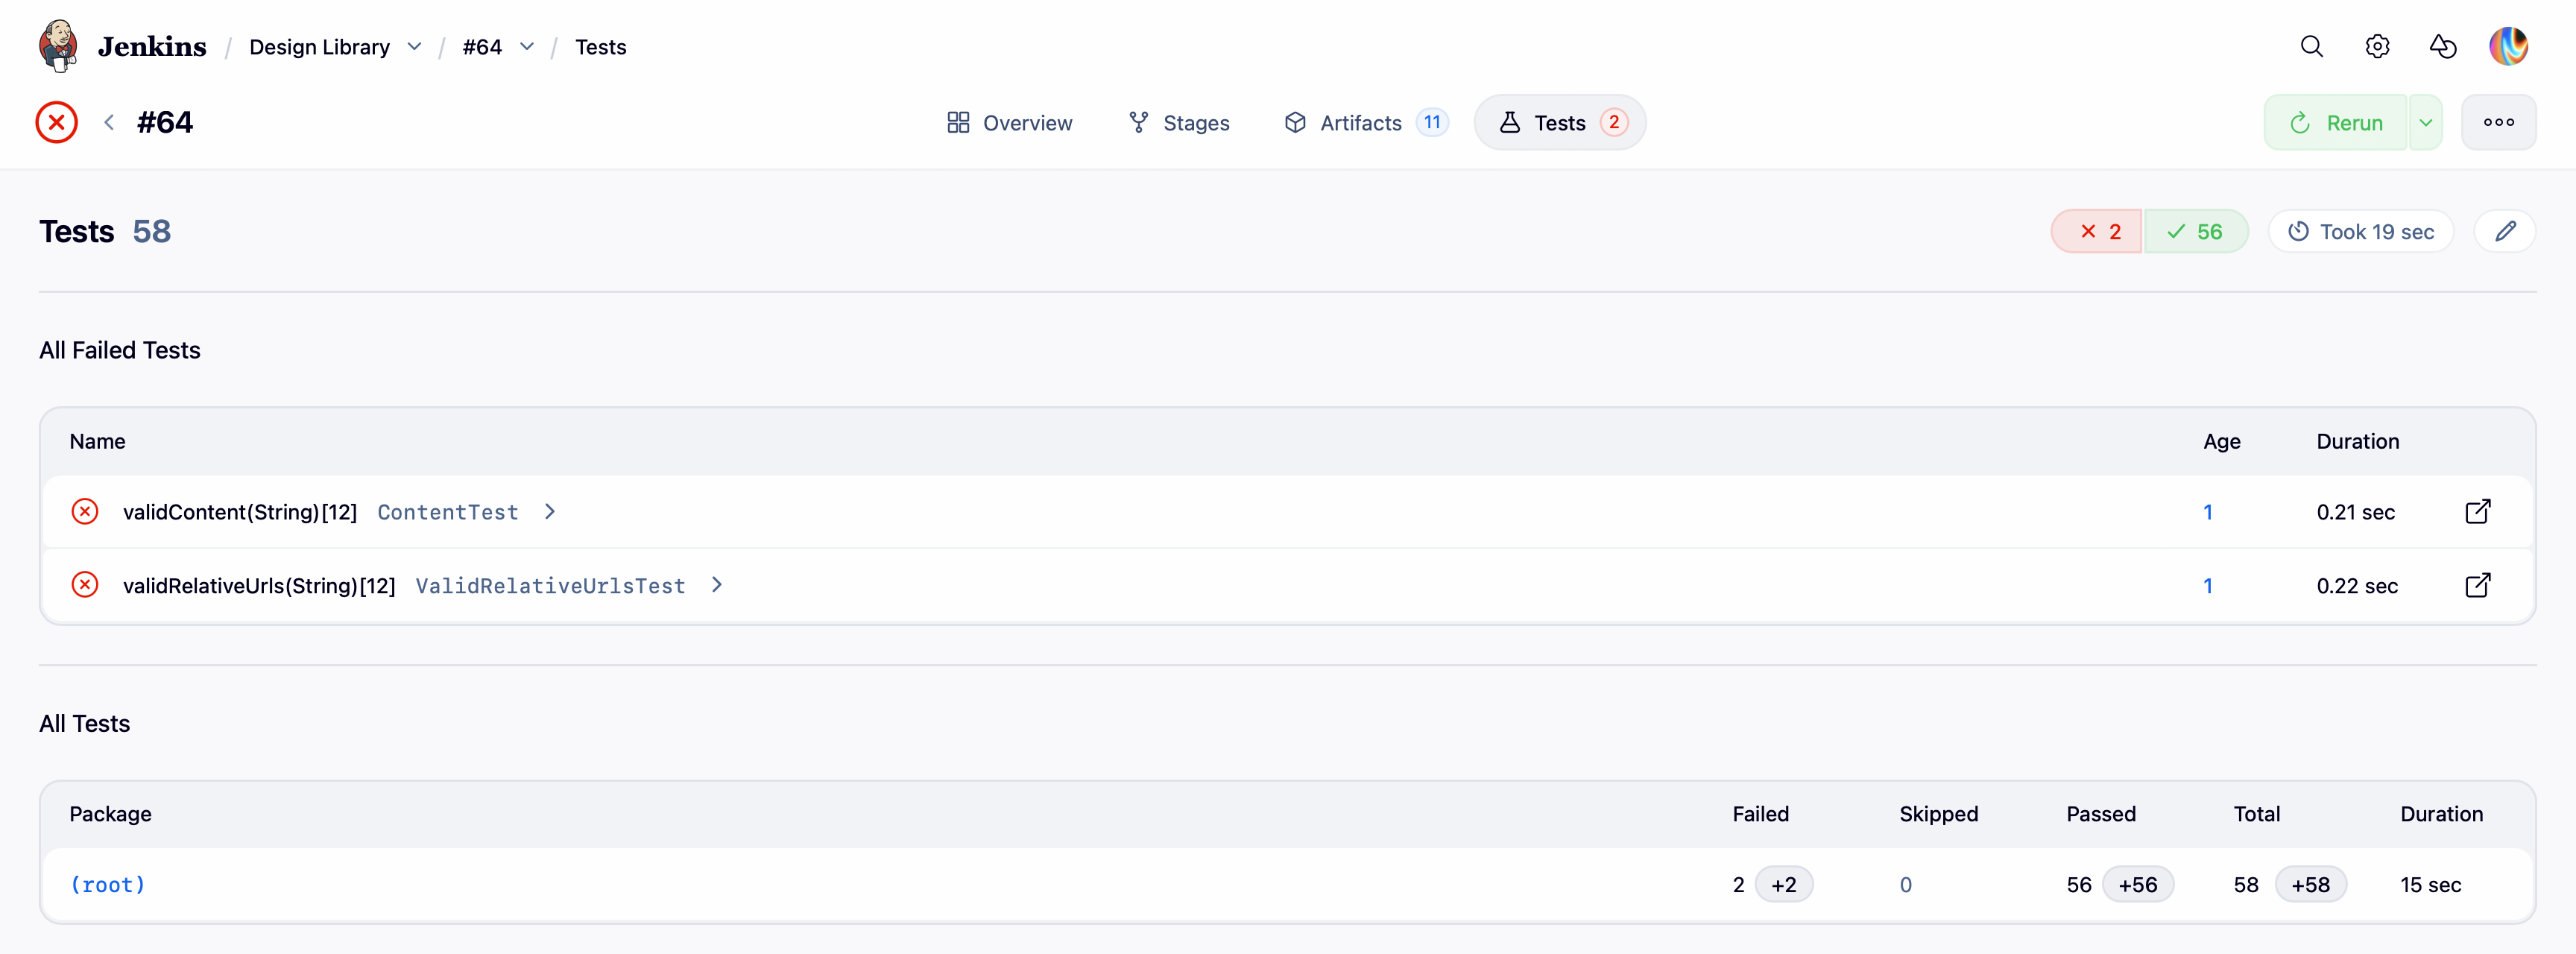Open the (root) package link
Screen dimensions: 2576x954
107,884
